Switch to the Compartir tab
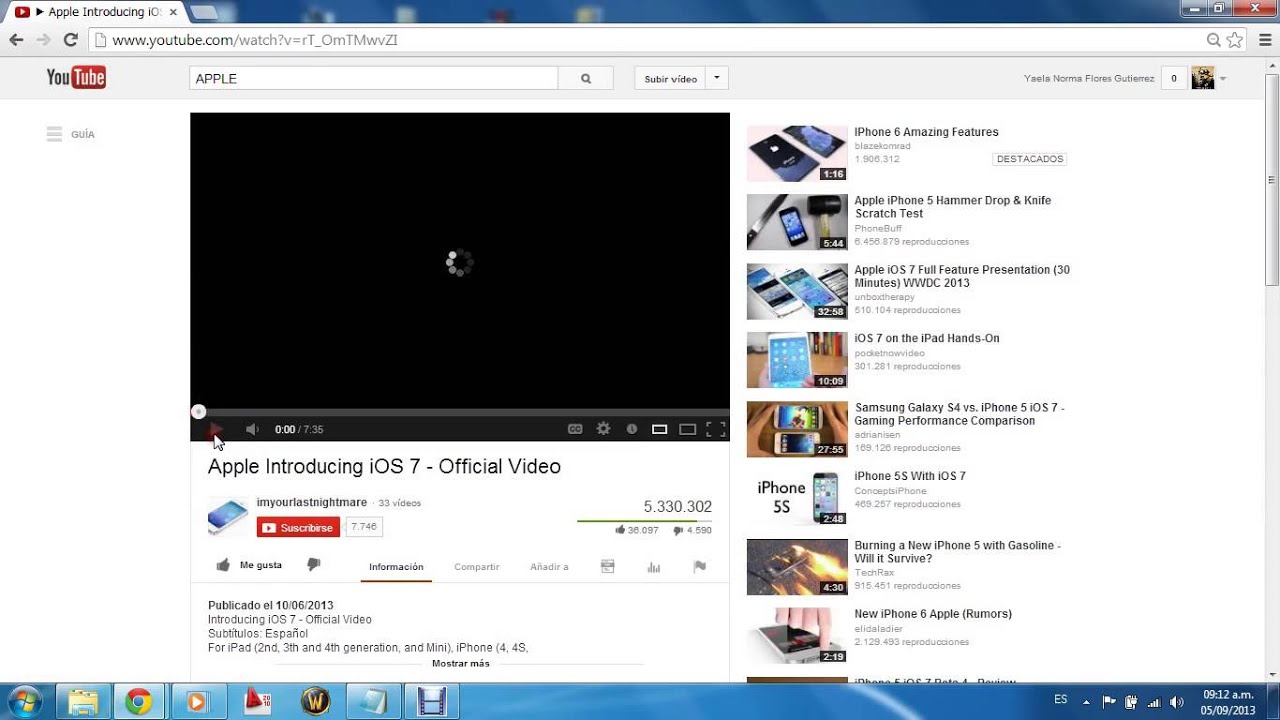The width and height of the screenshot is (1280, 720). 477,567
